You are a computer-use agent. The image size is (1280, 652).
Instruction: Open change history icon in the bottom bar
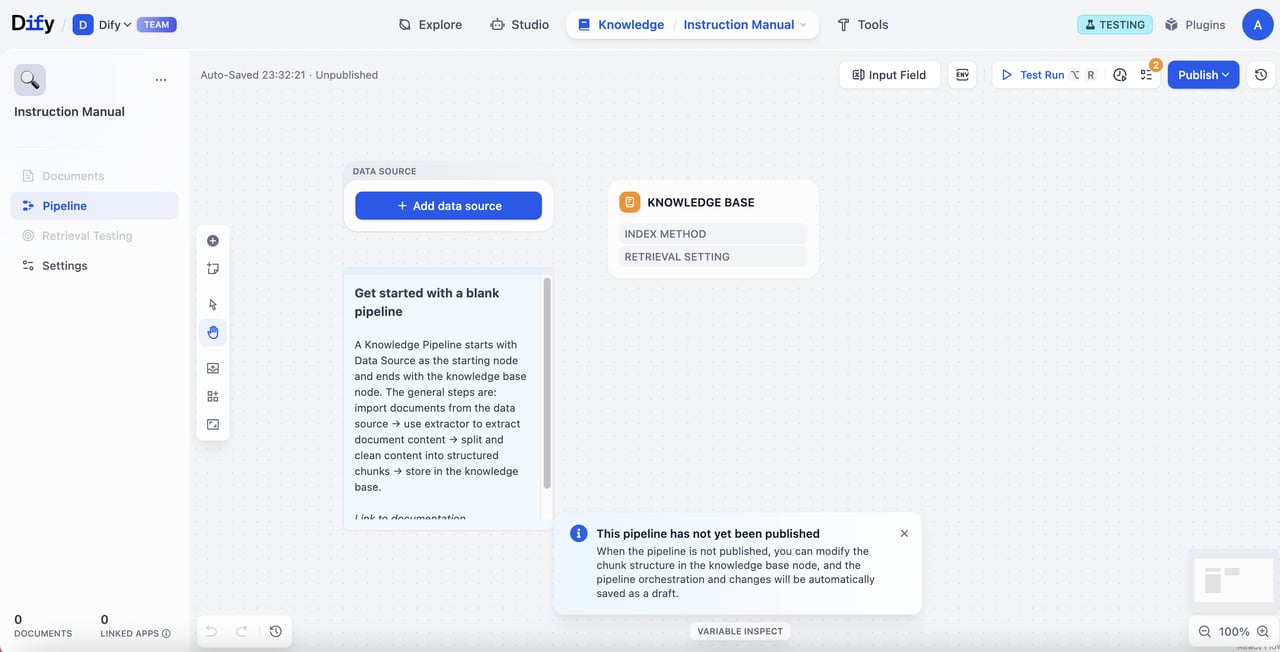276,632
